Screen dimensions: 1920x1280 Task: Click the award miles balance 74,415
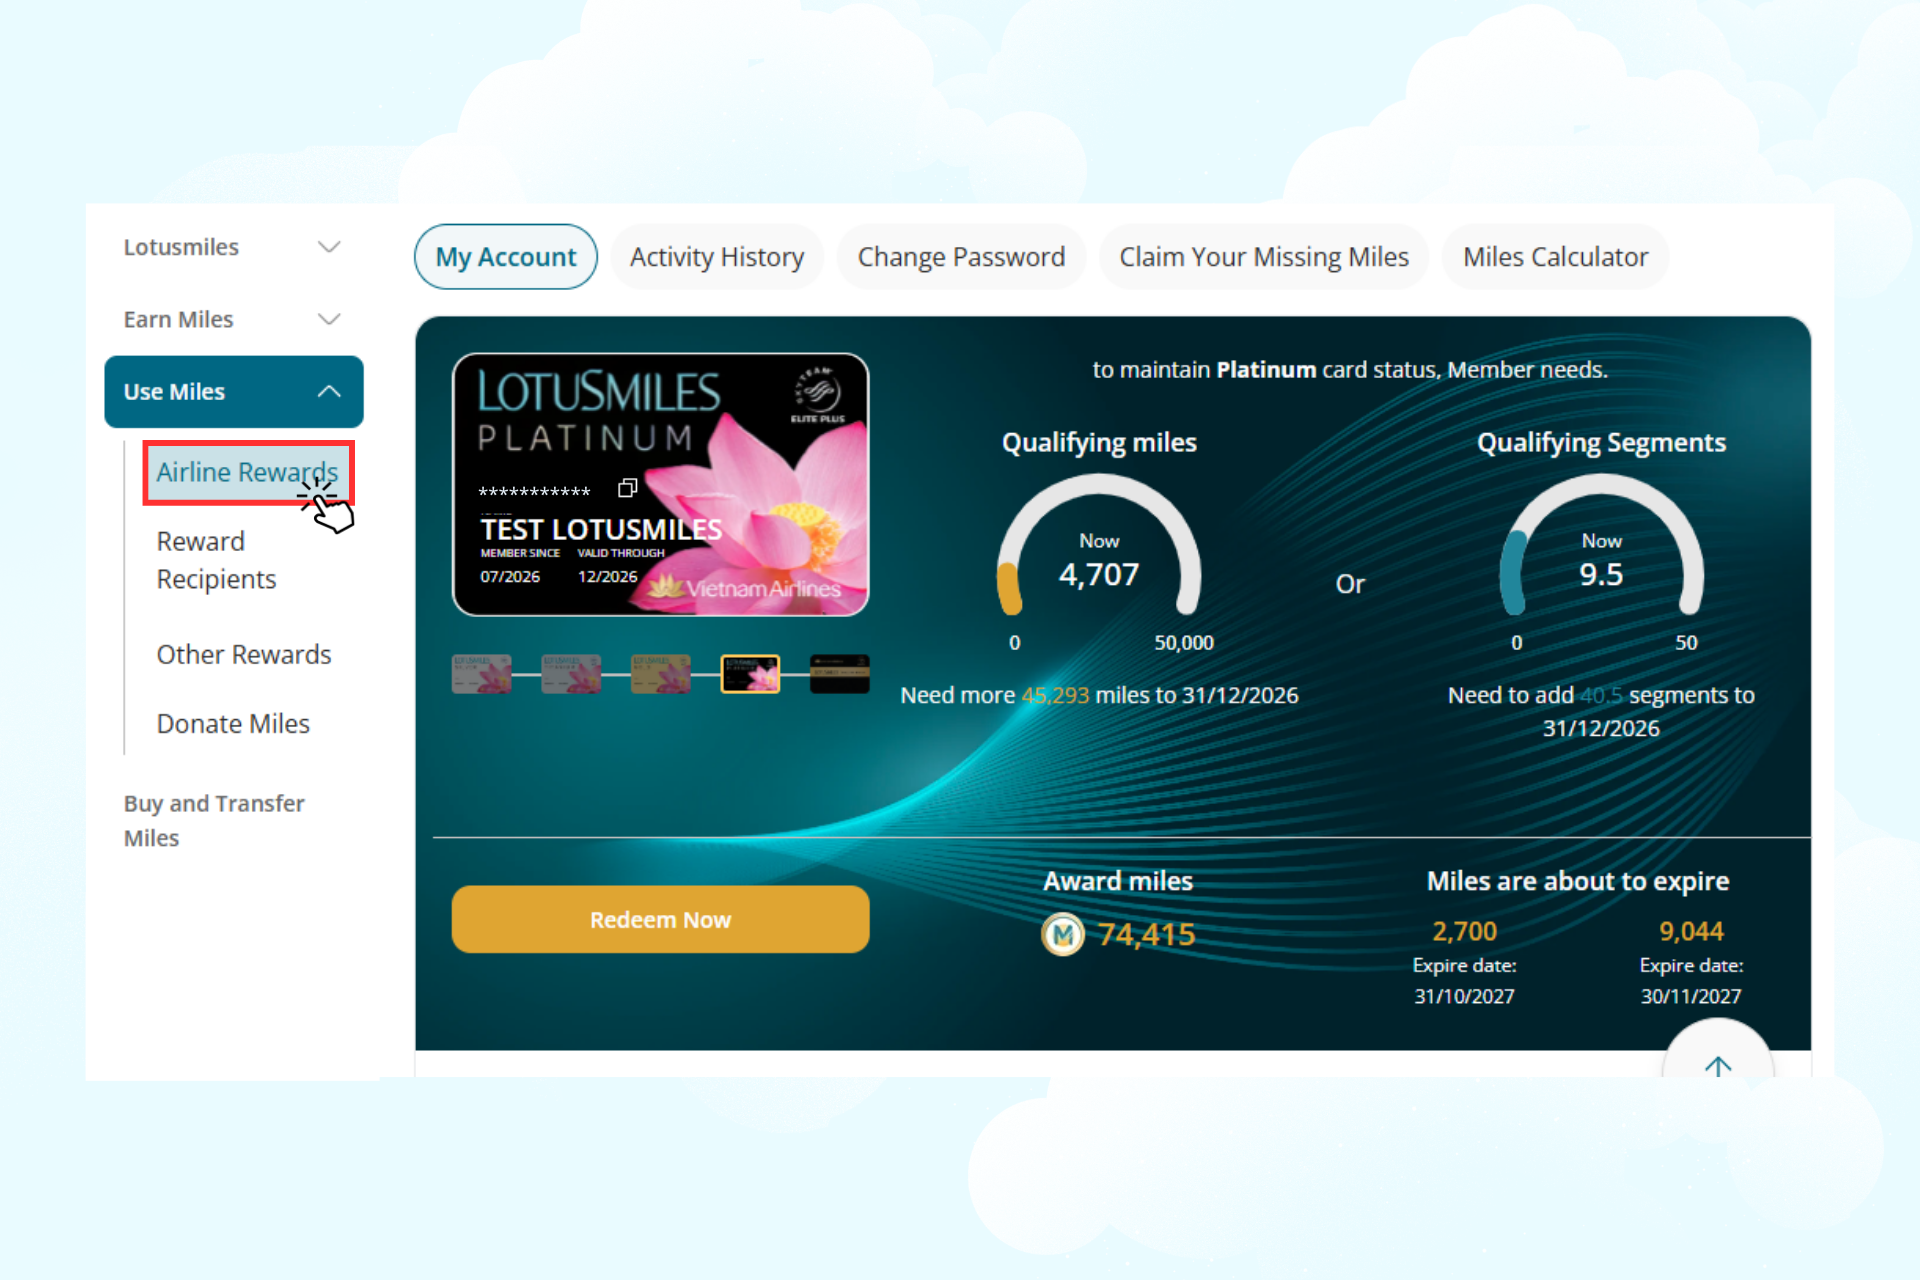tap(1147, 934)
